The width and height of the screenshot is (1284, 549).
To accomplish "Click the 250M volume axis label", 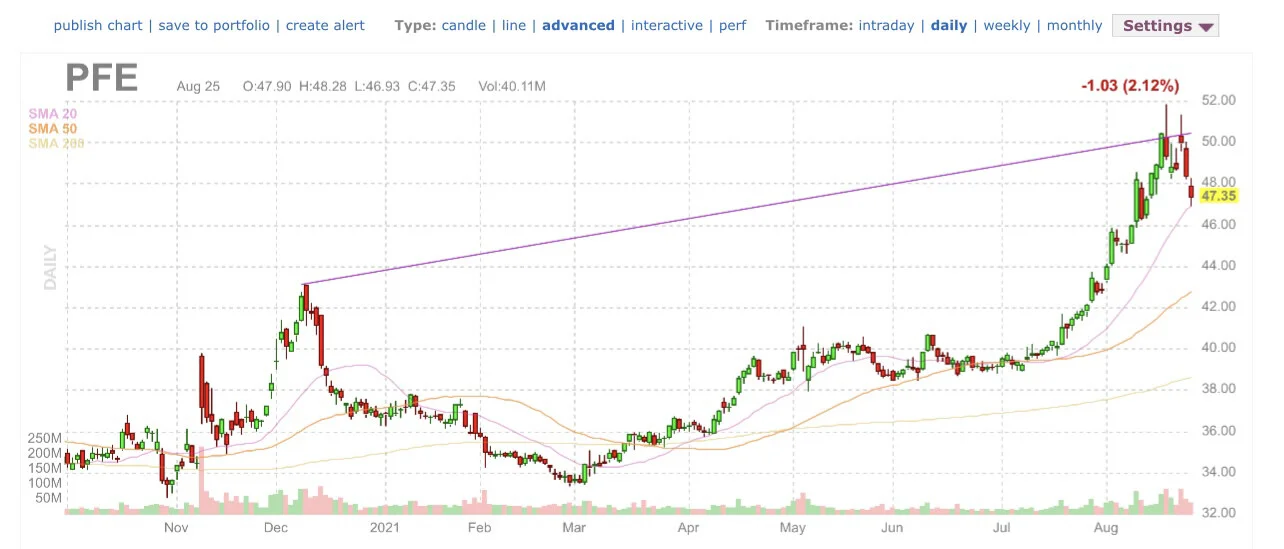I will pyautogui.click(x=44, y=439).
